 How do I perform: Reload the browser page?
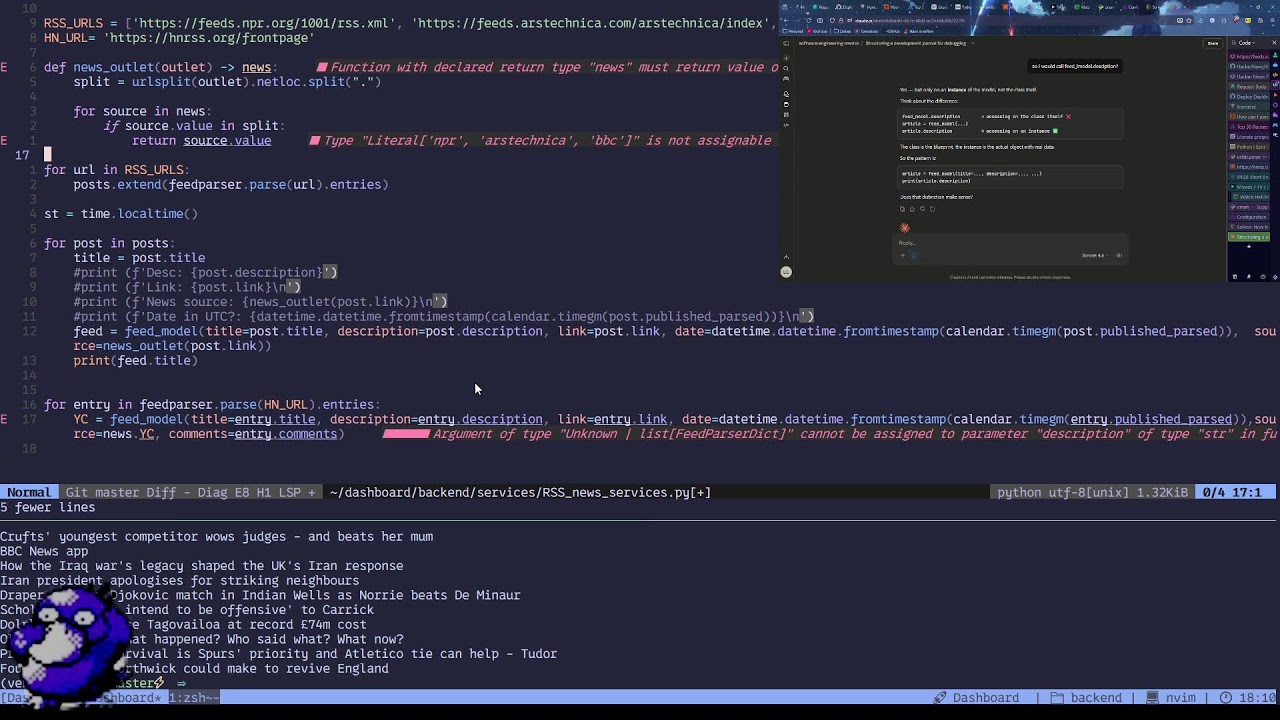[808, 20]
